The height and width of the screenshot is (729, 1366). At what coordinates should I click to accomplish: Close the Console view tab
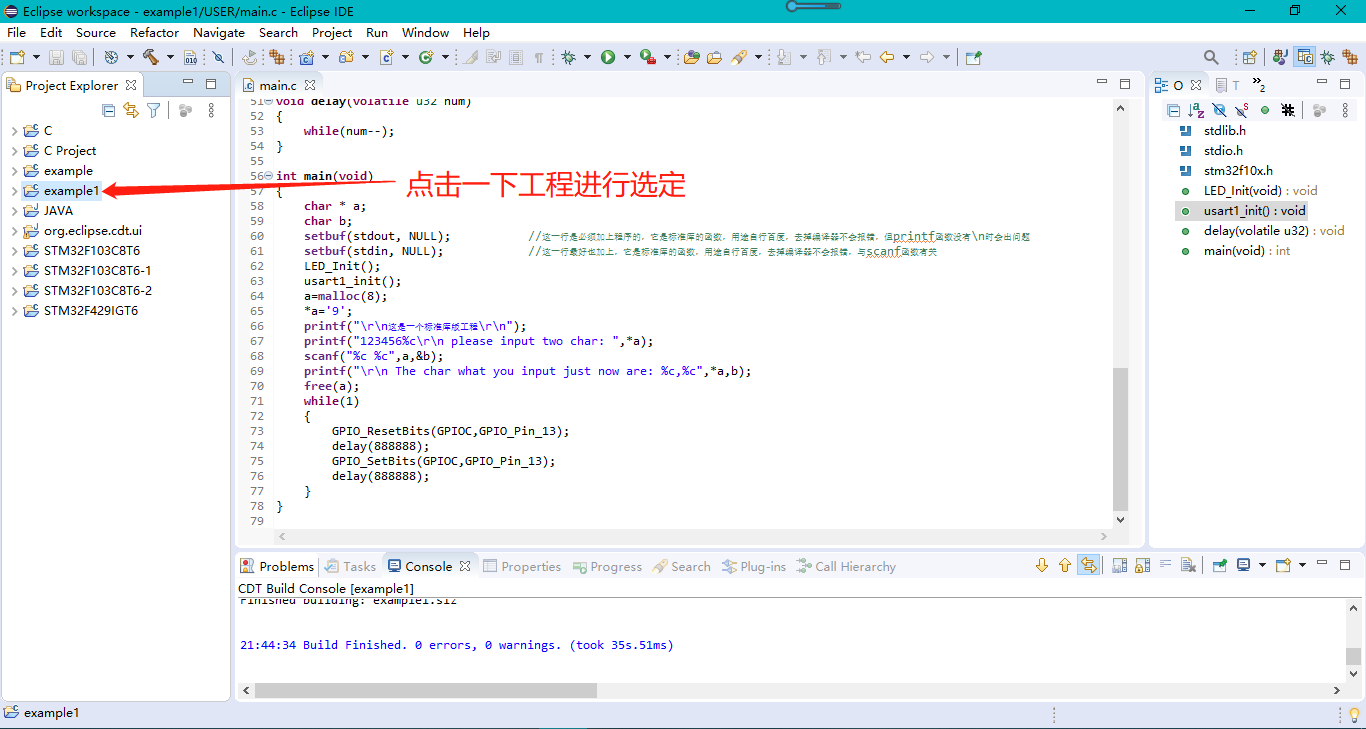pyautogui.click(x=465, y=566)
